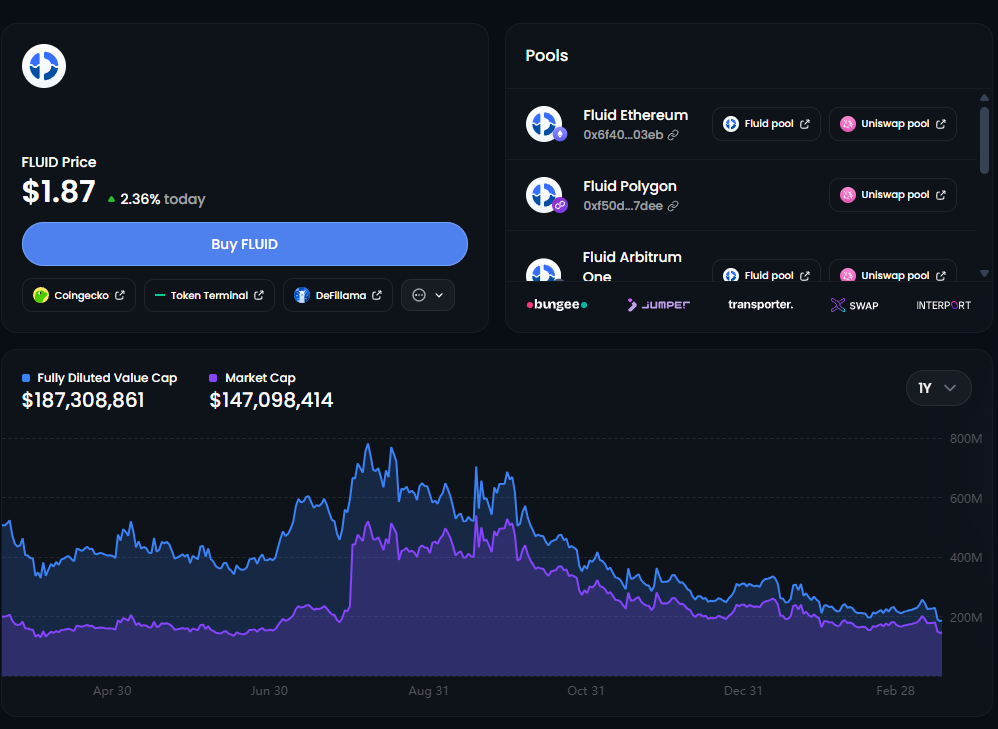
Task: Open the Coingecko external link
Action: [78, 295]
